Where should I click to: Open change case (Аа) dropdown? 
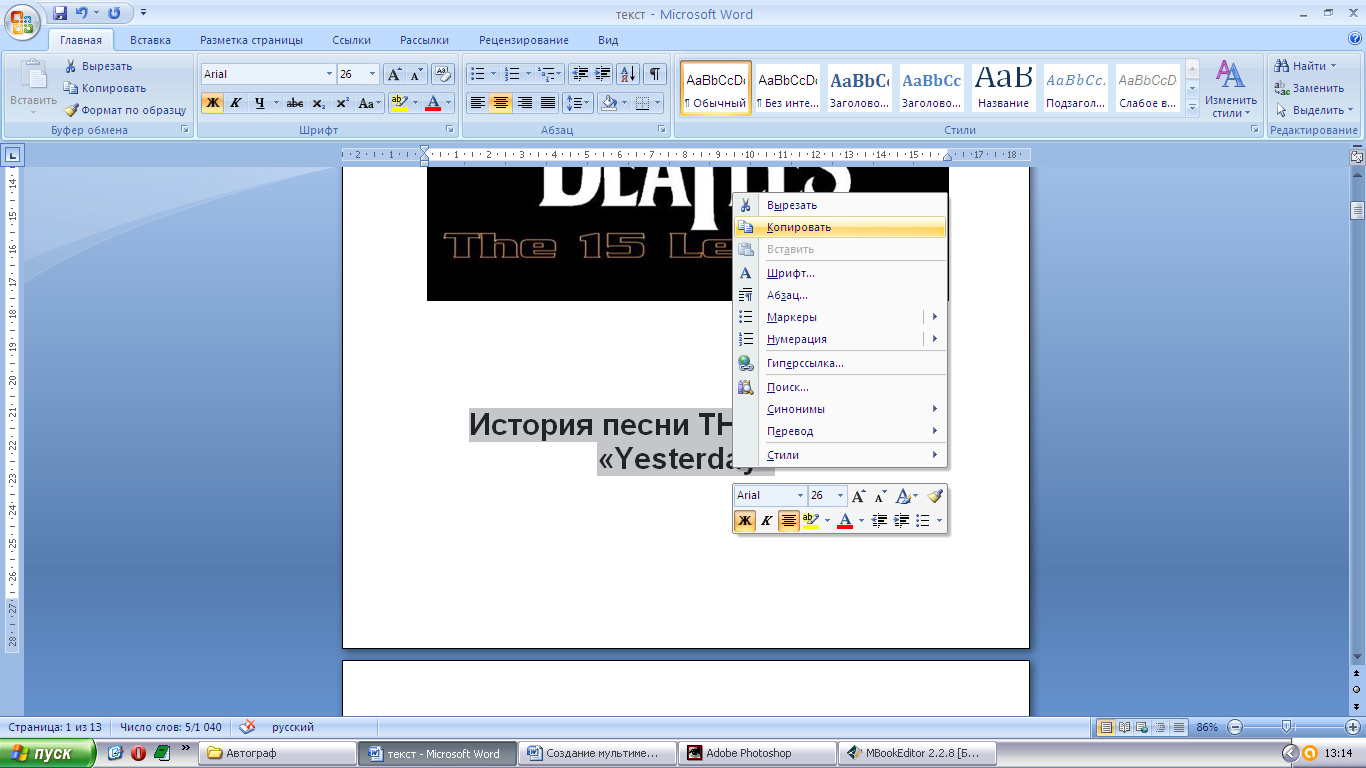tap(370, 103)
